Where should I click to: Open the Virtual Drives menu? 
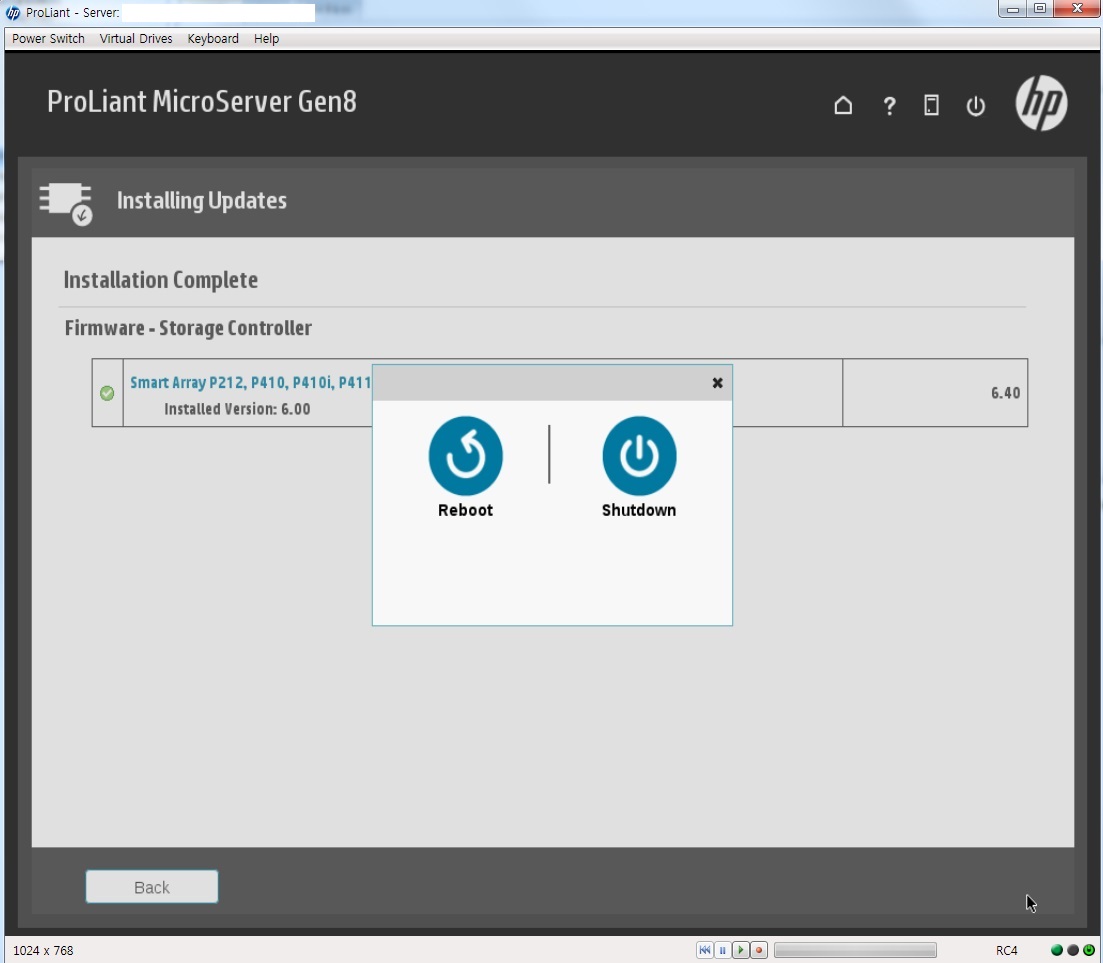(x=136, y=39)
